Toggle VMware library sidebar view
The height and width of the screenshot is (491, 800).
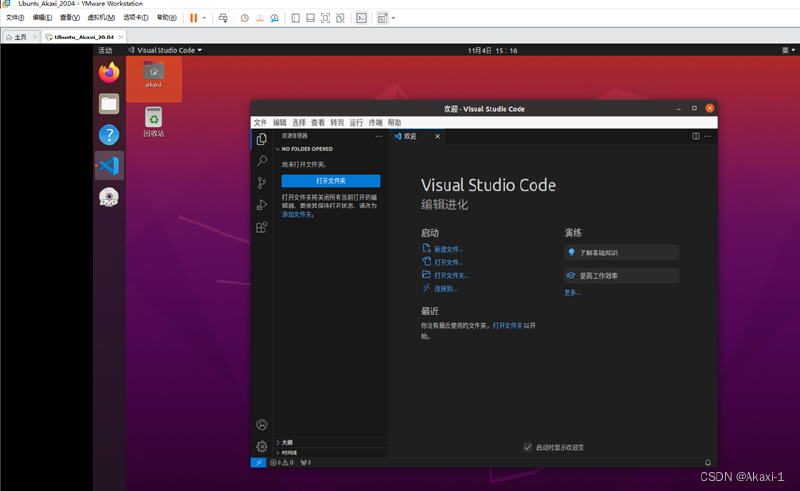pos(295,18)
